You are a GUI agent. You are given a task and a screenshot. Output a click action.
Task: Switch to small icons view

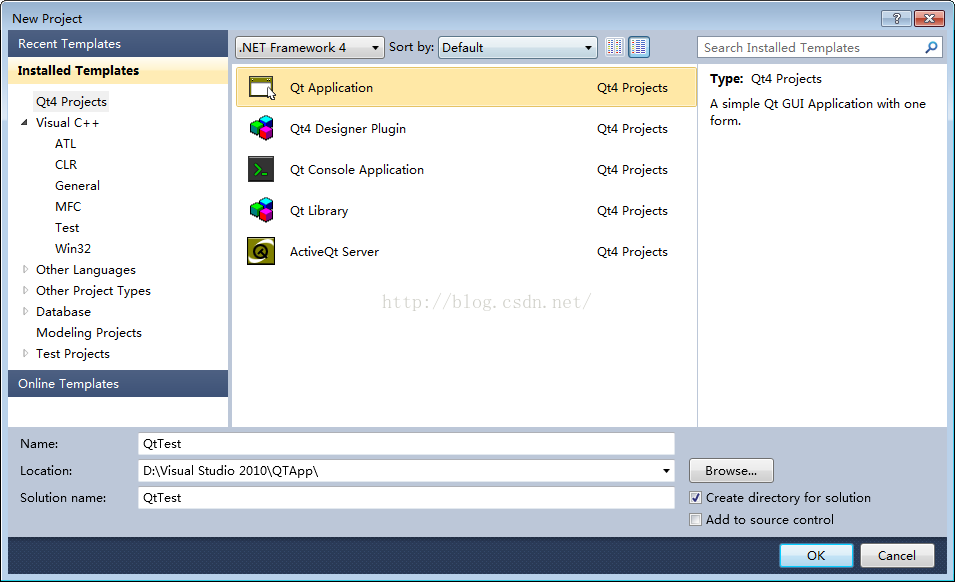[x=615, y=47]
